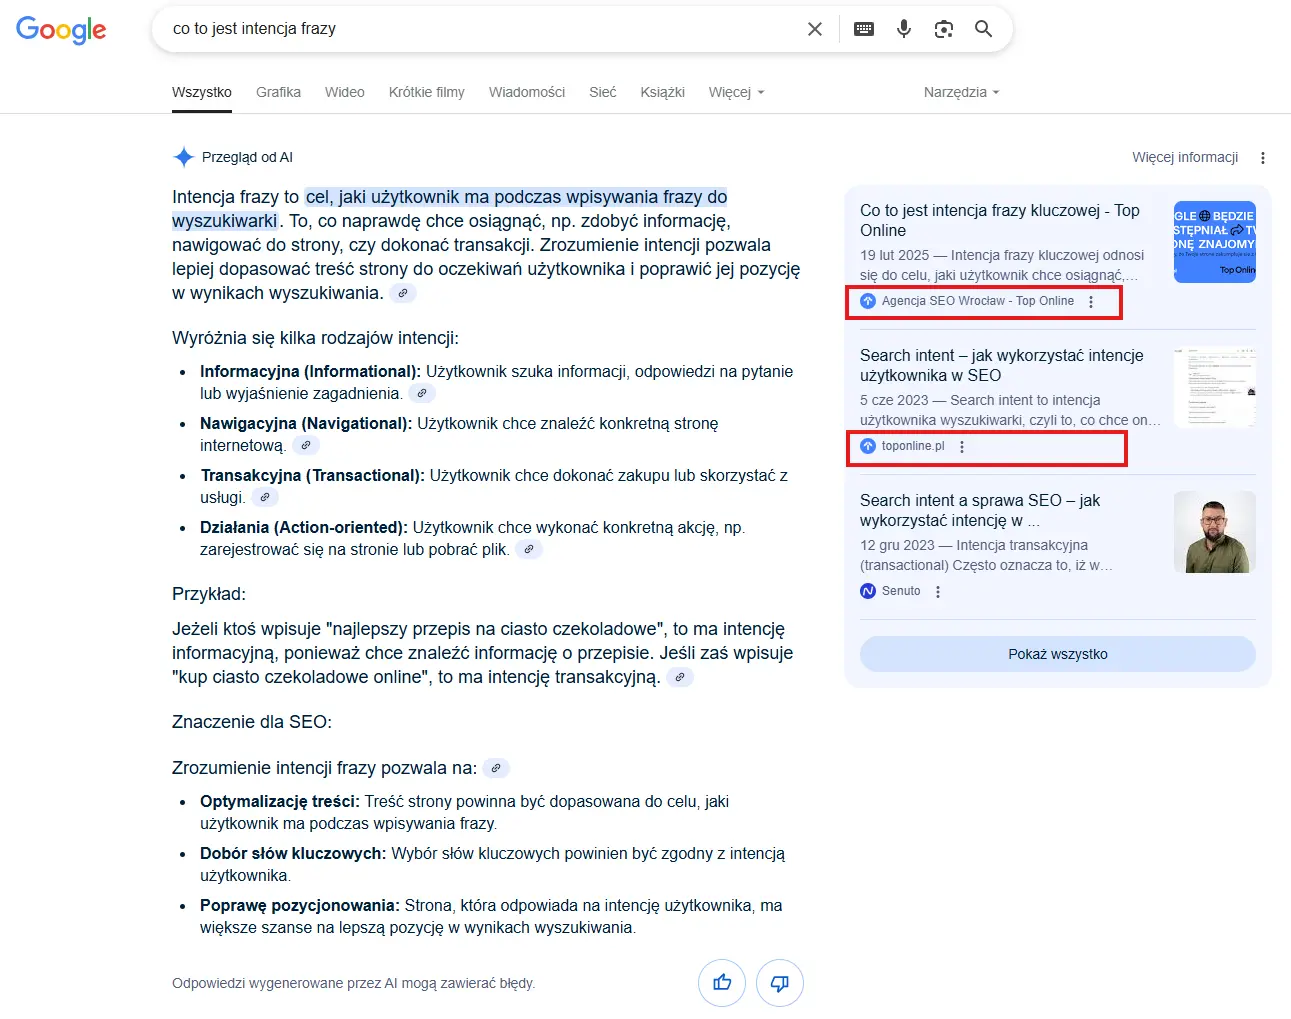Click the Senuto favicon
This screenshot has width=1291, height=1019.
(x=868, y=591)
